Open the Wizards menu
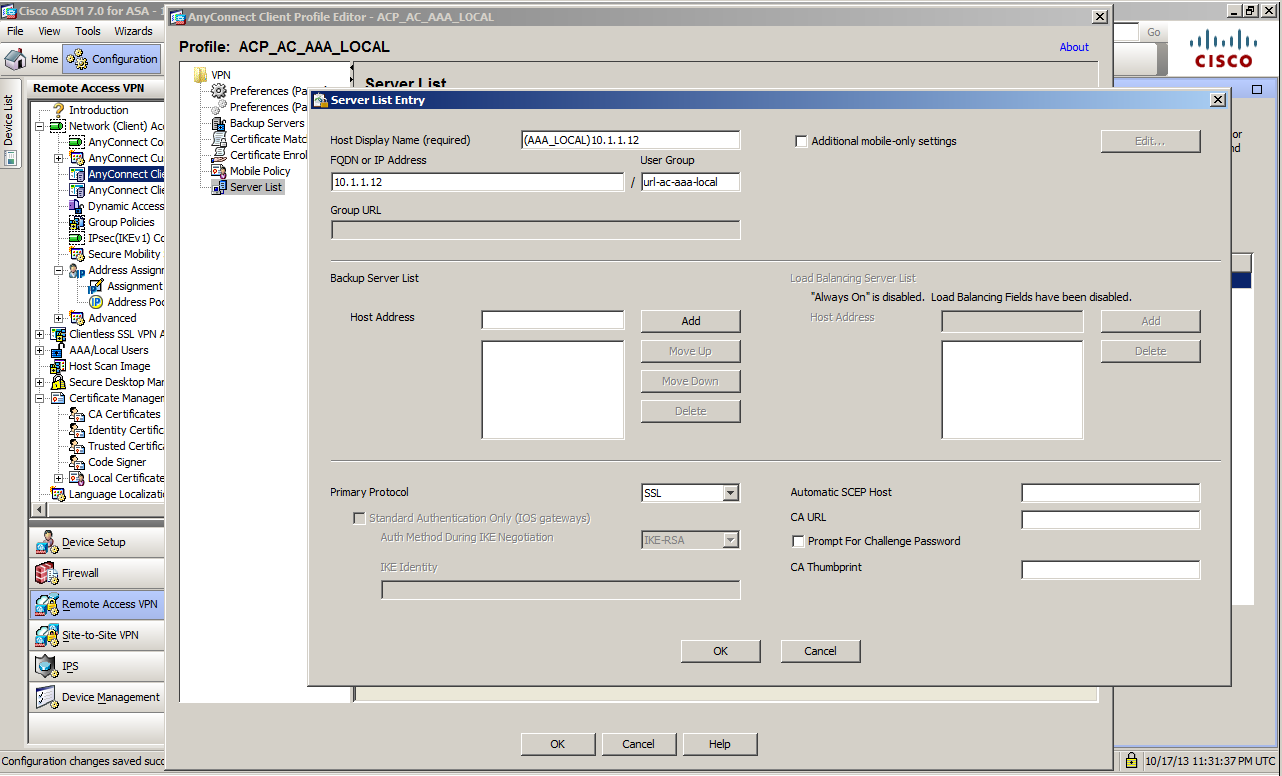1282x776 pixels. coord(133,31)
